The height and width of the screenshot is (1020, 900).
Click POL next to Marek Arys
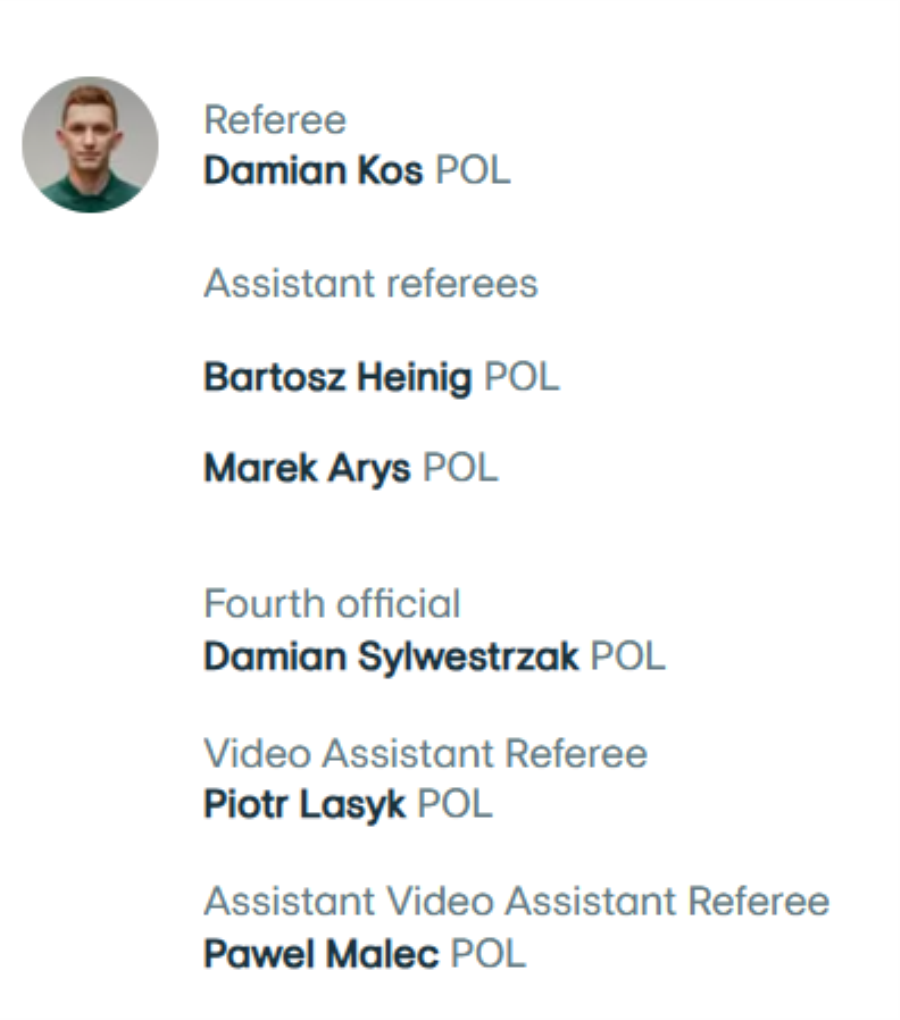[x=460, y=468]
